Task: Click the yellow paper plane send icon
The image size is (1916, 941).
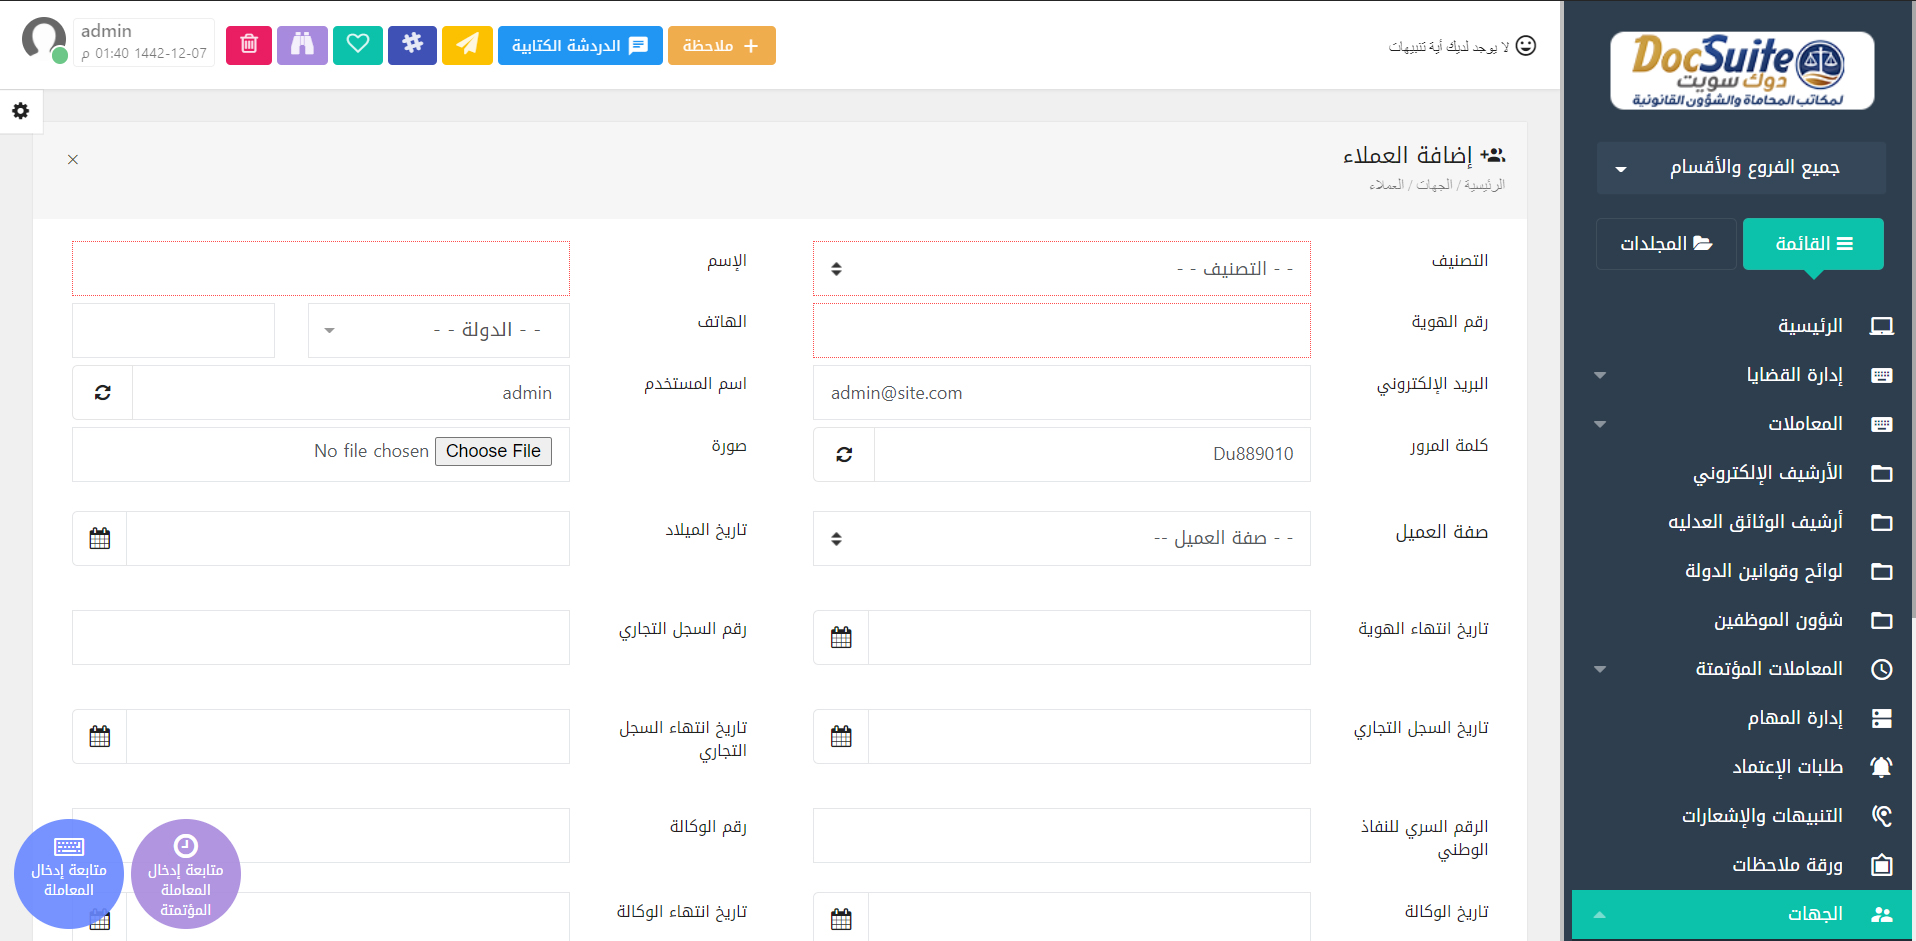Action: pyautogui.click(x=467, y=45)
